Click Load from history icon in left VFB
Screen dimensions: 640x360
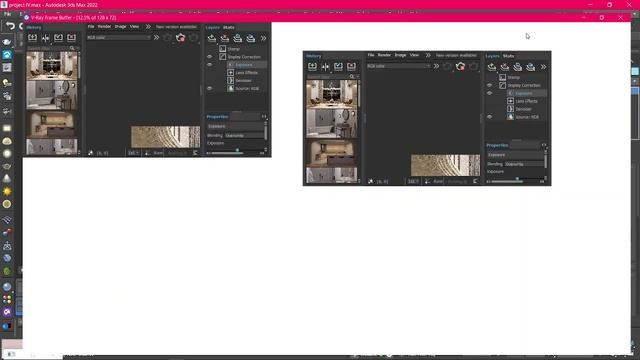(x=58, y=38)
